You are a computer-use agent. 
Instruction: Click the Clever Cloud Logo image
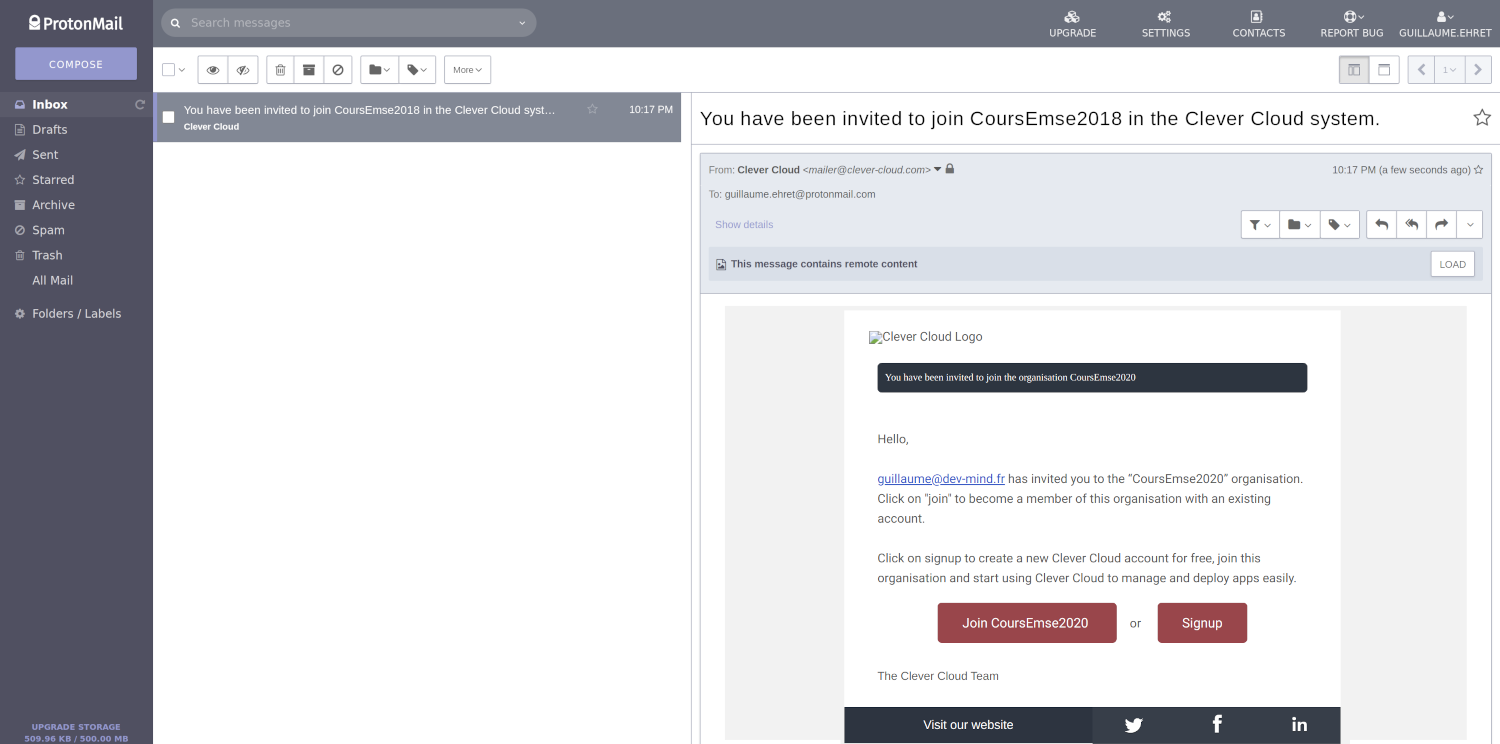[x=926, y=337]
